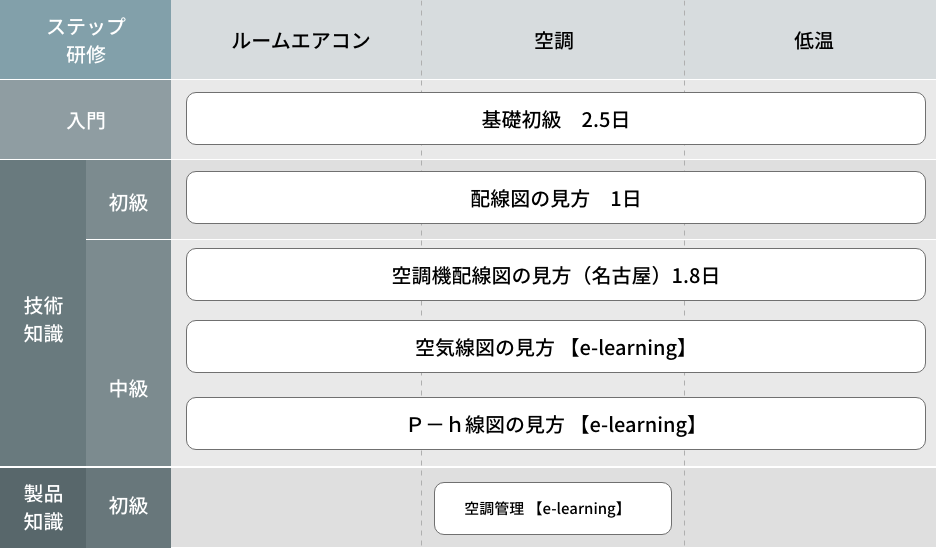
Task: Click 初級 level beside 配線図の見方
Action: pyautogui.click(x=128, y=202)
